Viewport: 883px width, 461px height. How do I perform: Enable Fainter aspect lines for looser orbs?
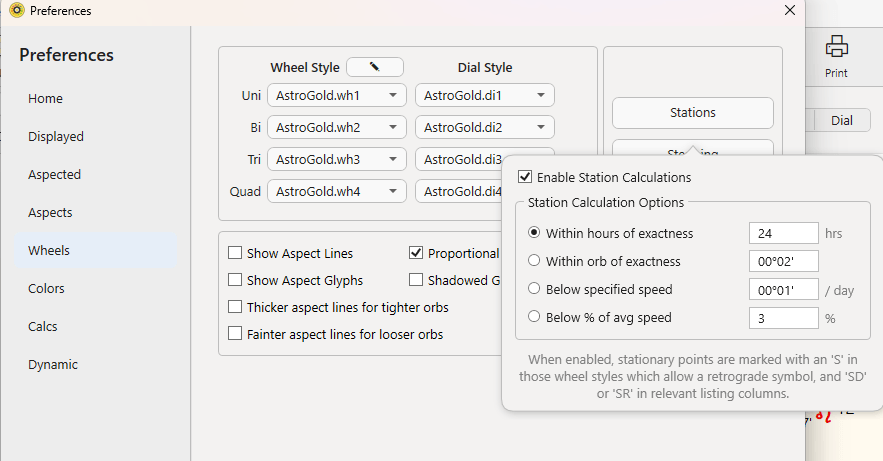(x=235, y=333)
